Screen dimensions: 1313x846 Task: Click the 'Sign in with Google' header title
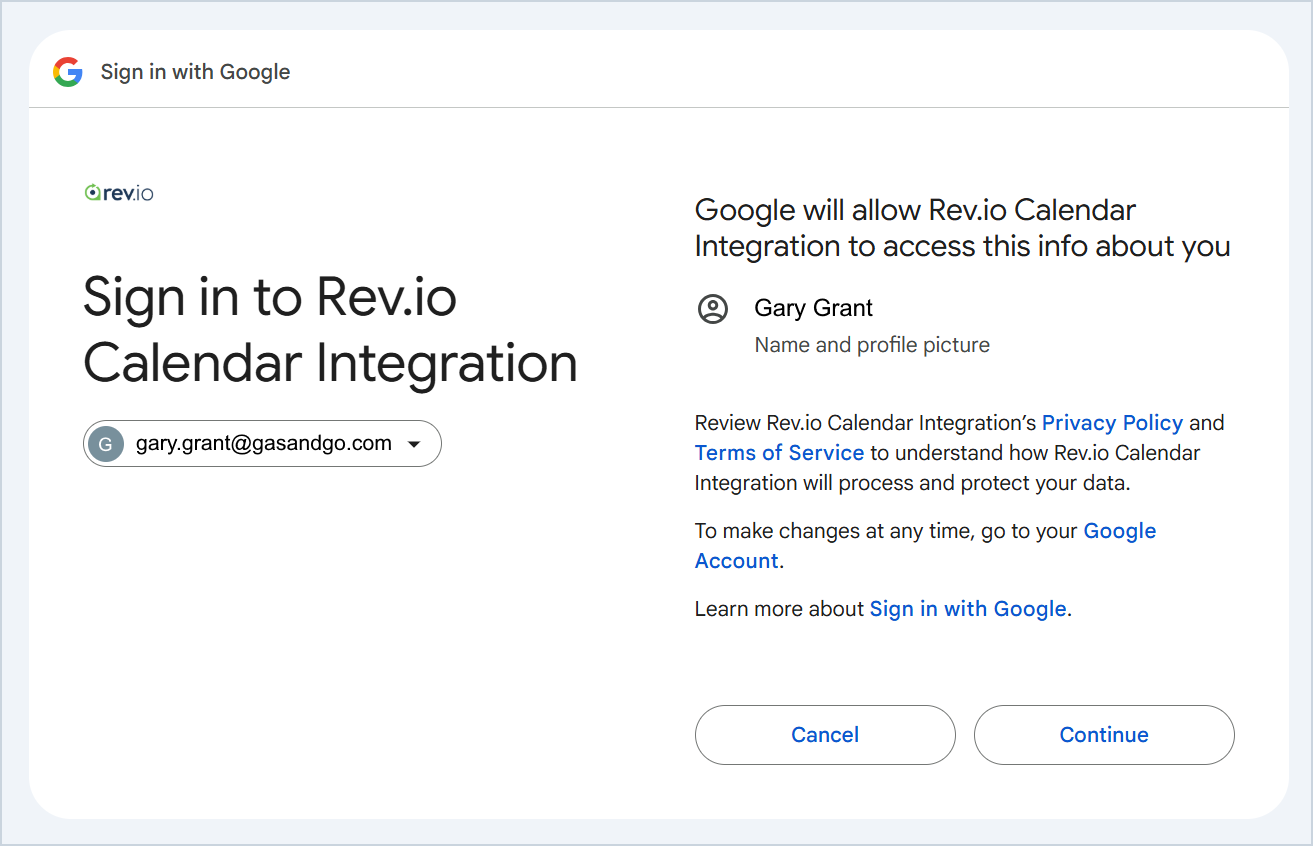click(195, 72)
